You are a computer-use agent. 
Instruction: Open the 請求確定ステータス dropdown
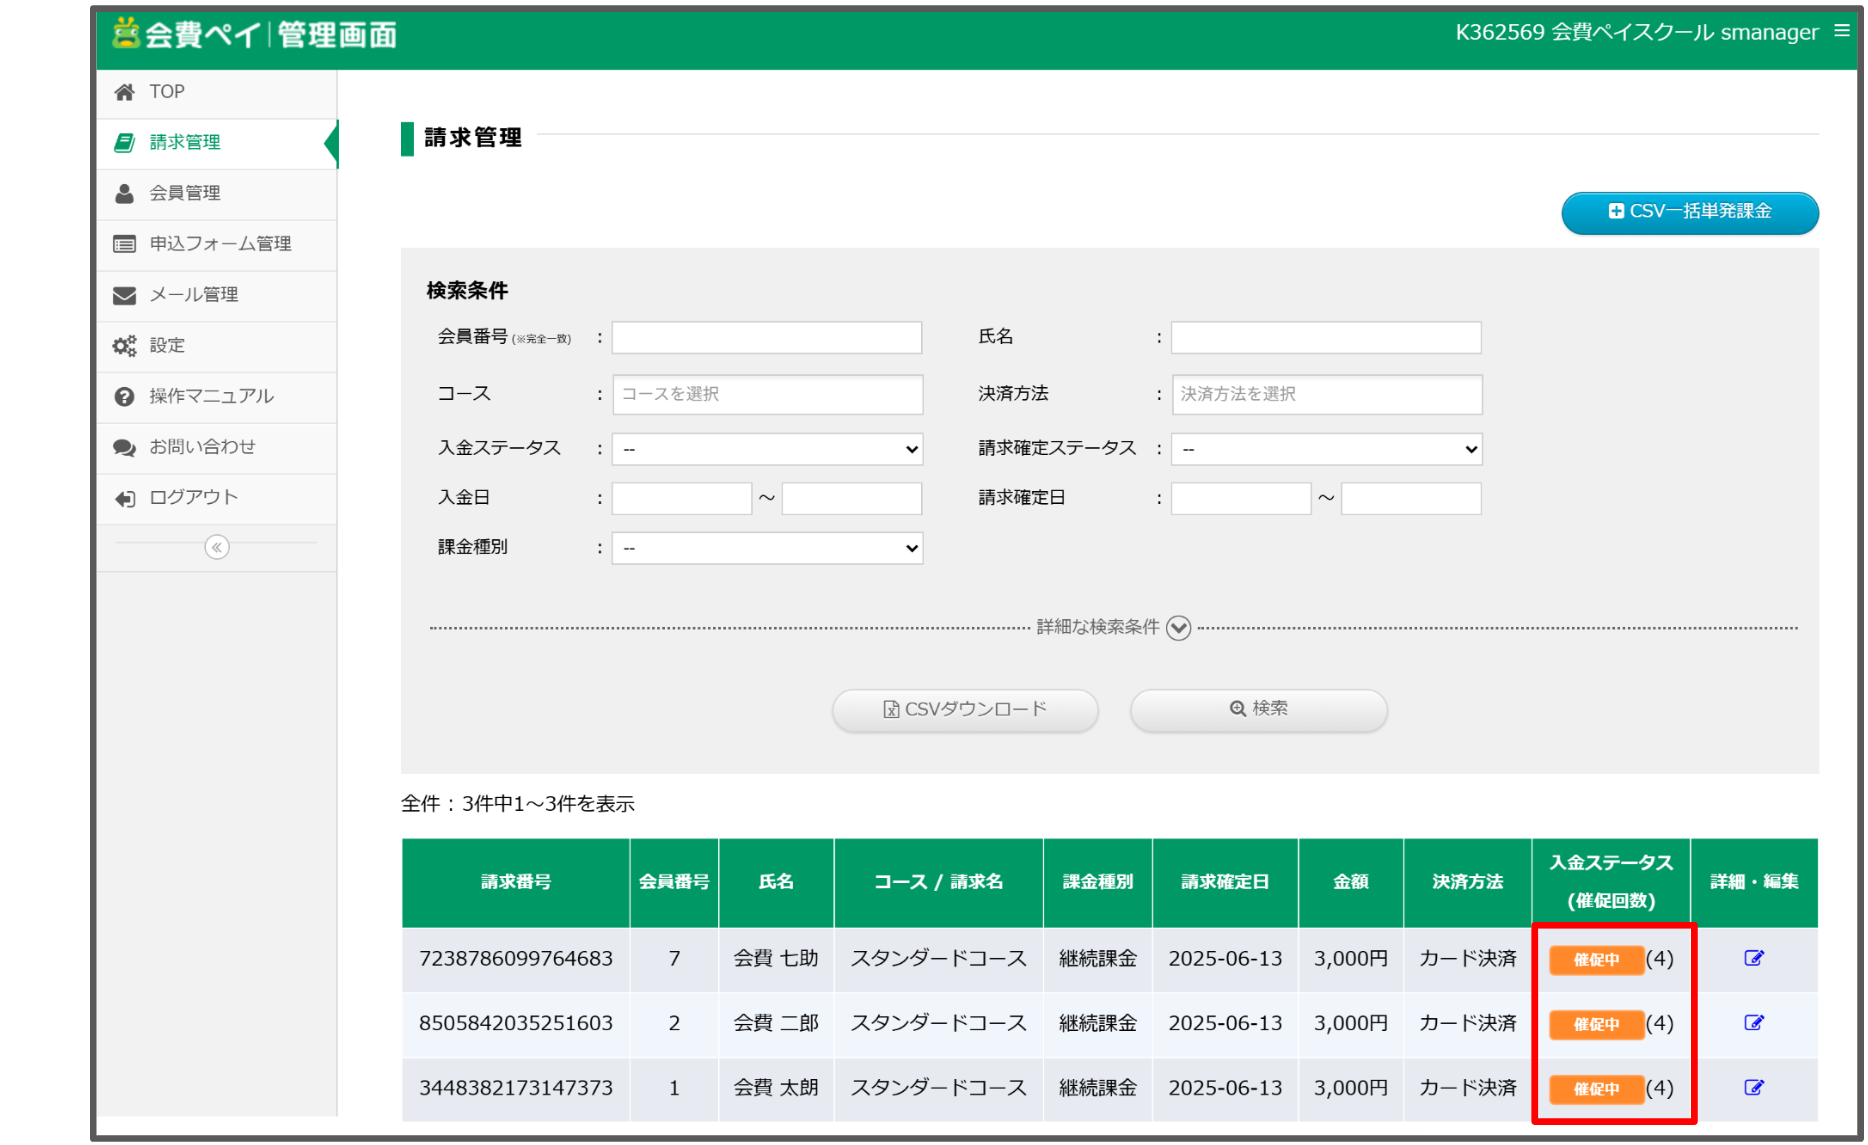[x=1326, y=449]
